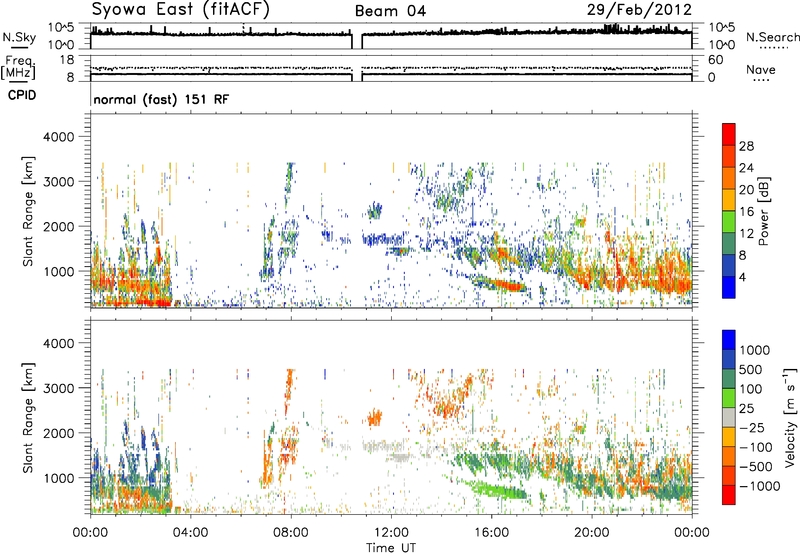Pick the yellow 16–20 dB power color segment
Viewport: 800px width, 554px height.
click(x=729, y=200)
